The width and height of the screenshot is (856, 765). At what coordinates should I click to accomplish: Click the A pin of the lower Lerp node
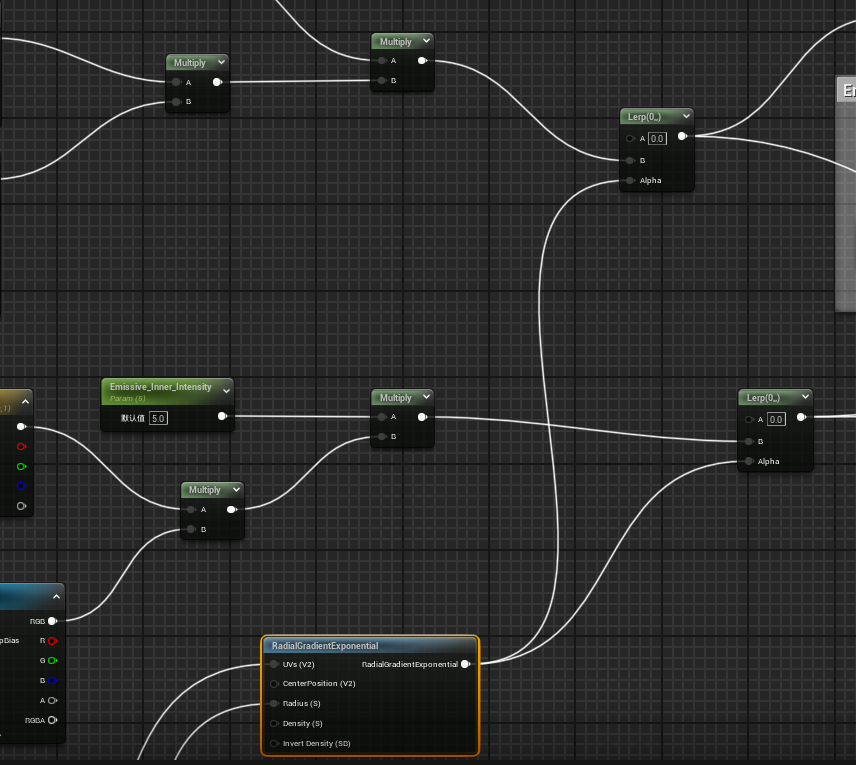pyautogui.click(x=748, y=419)
